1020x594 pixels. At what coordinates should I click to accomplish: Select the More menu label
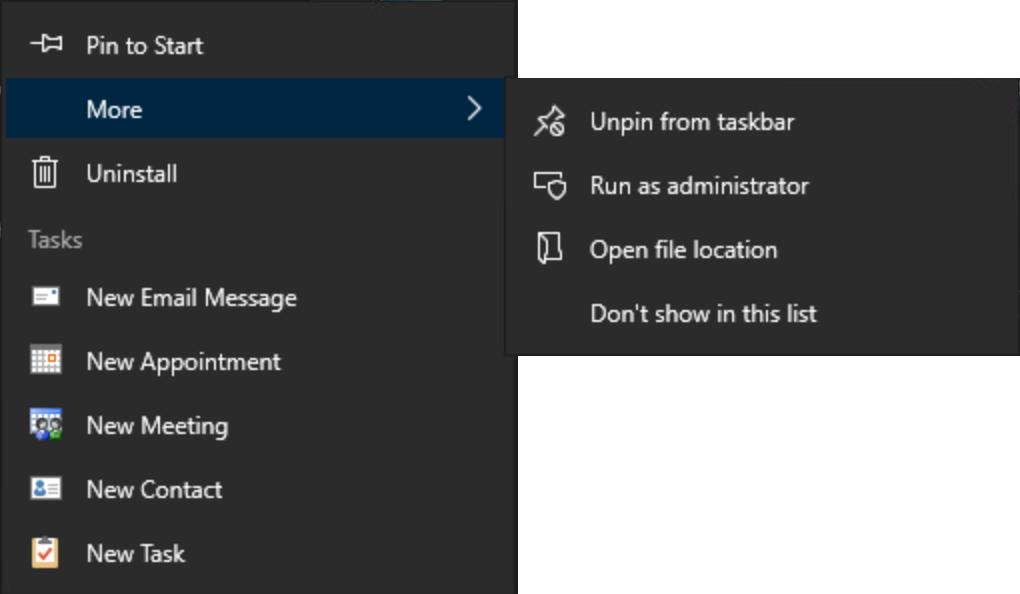click(114, 109)
